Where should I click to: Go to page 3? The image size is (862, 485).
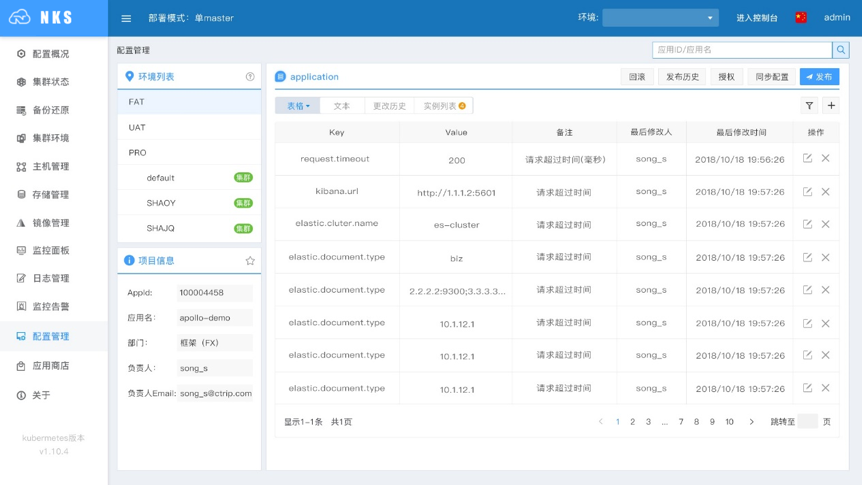point(648,422)
